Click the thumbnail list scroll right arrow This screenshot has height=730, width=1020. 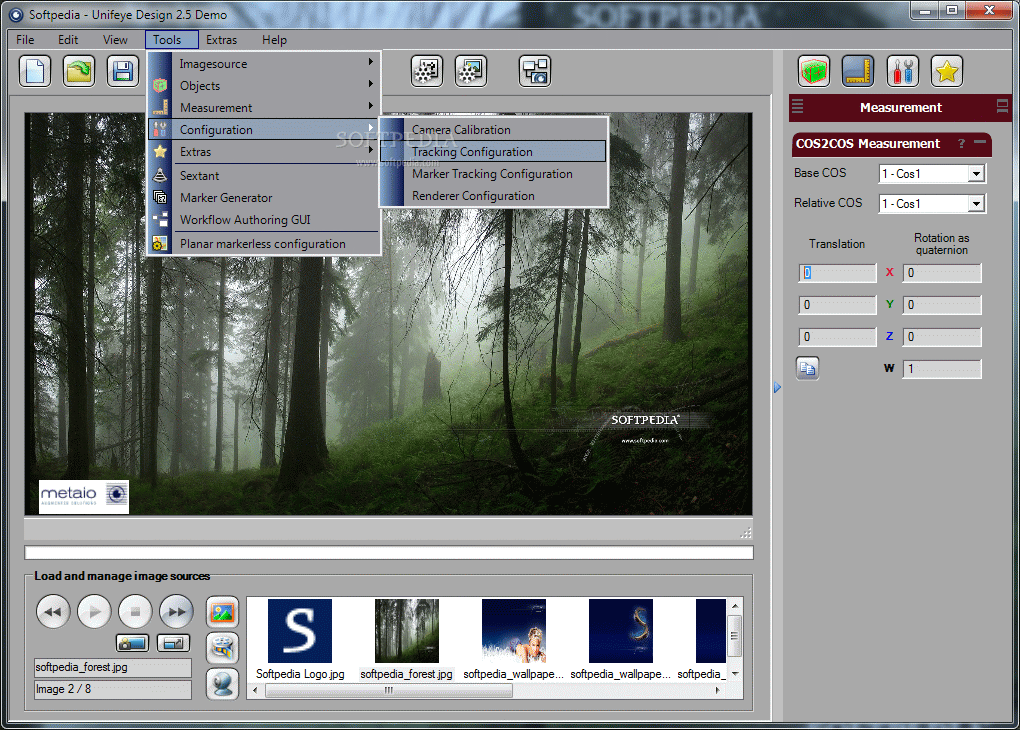pyautogui.click(x=717, y=690)
